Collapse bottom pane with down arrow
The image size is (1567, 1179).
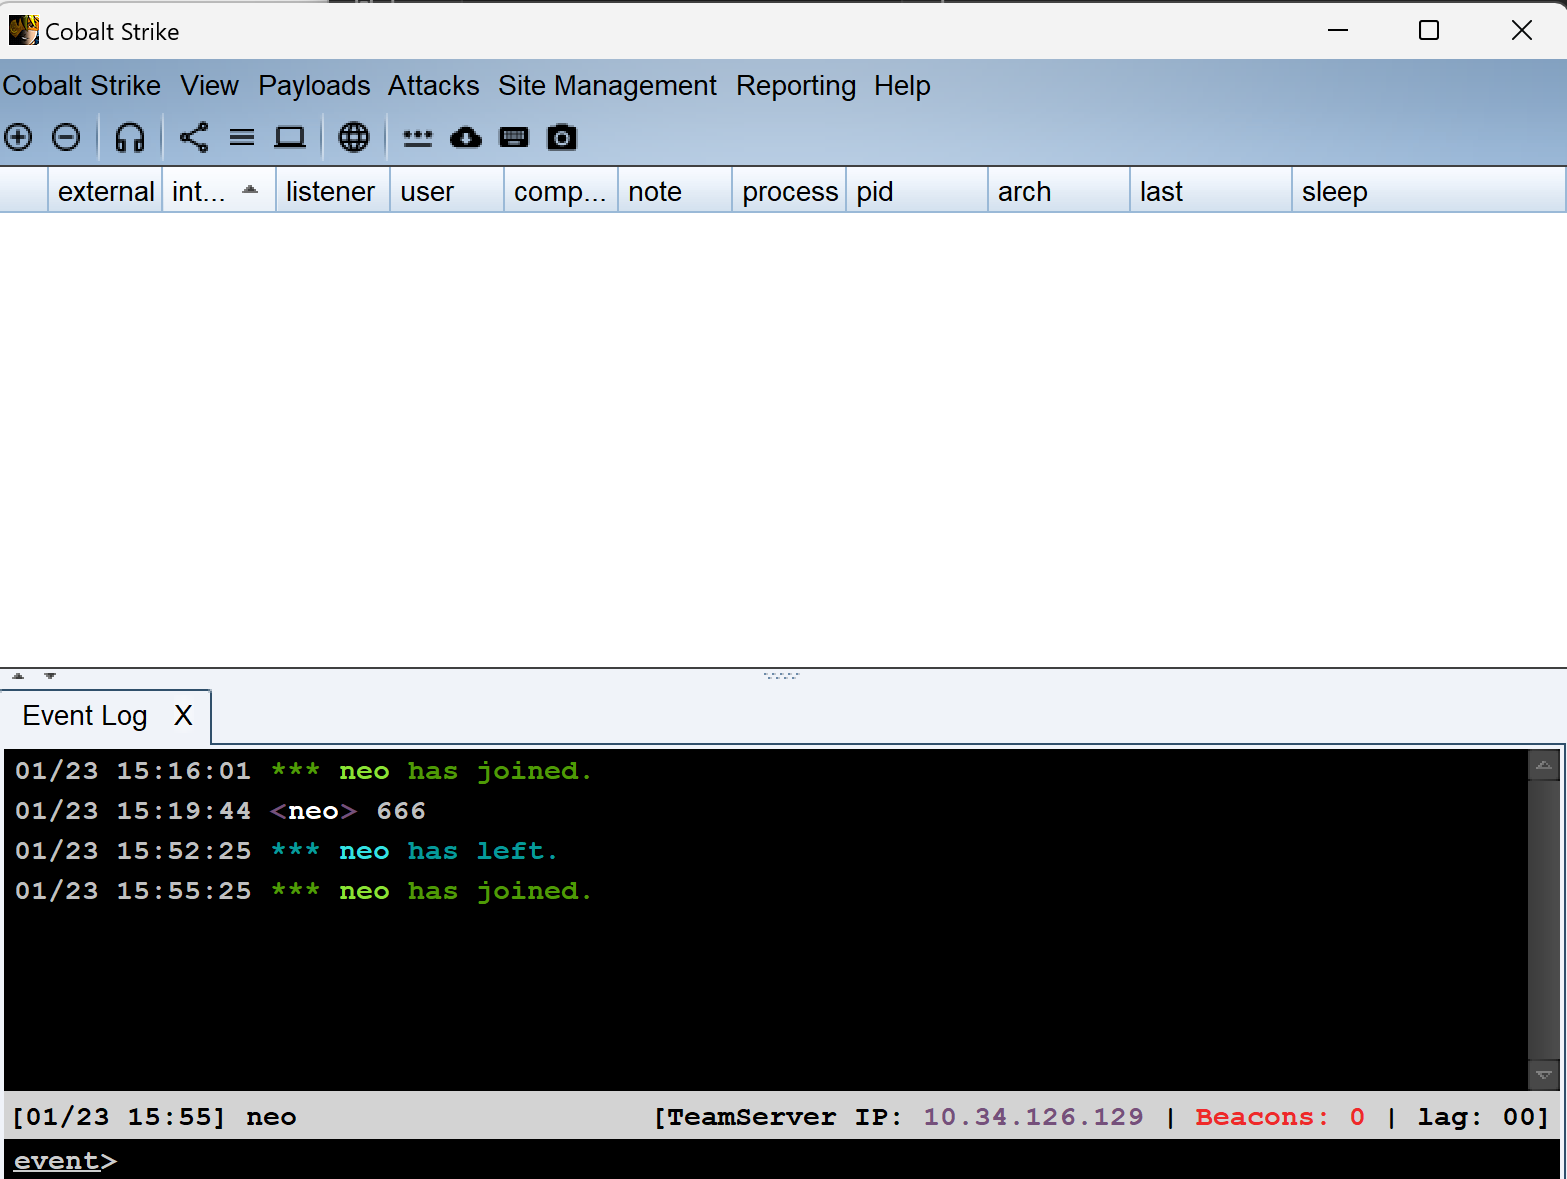tap(50, 676)
